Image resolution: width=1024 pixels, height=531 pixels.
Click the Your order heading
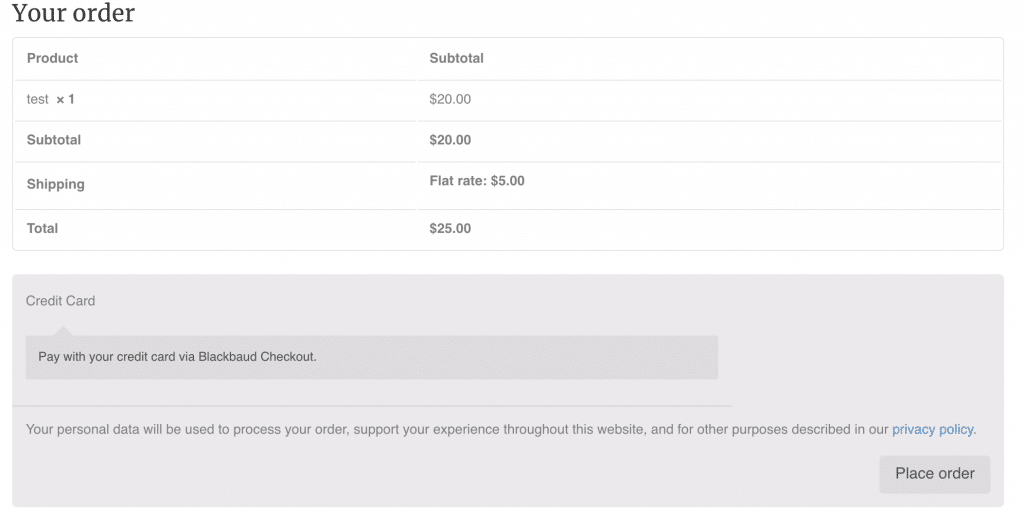point(73,13)
